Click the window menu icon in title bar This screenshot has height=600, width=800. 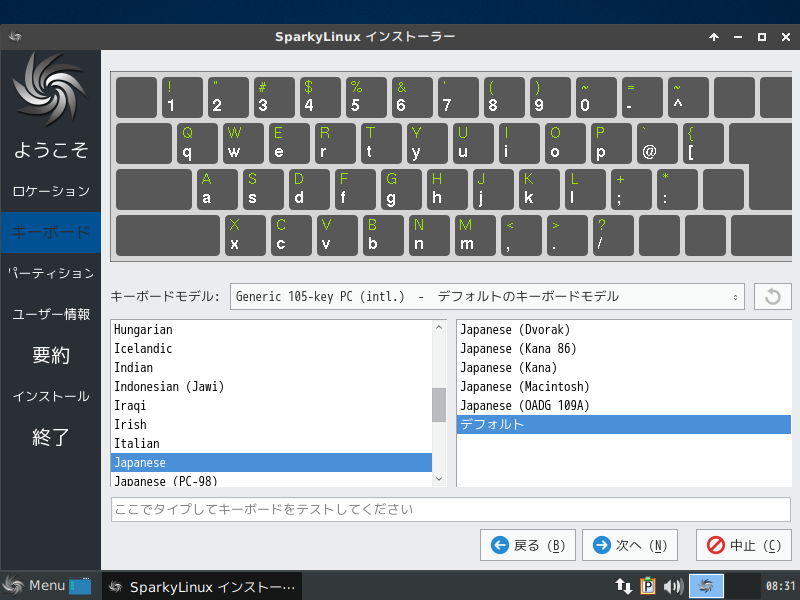(x=15, y=37)
